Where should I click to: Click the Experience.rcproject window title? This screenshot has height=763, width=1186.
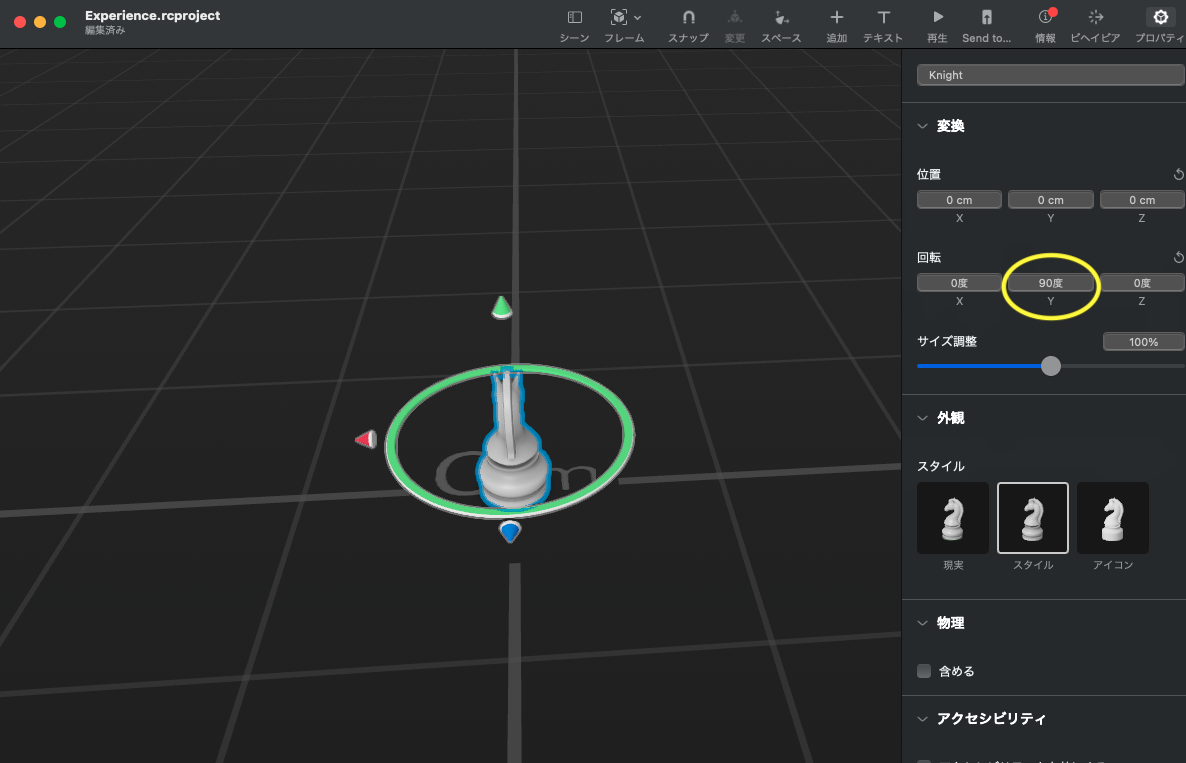point(152,15)
